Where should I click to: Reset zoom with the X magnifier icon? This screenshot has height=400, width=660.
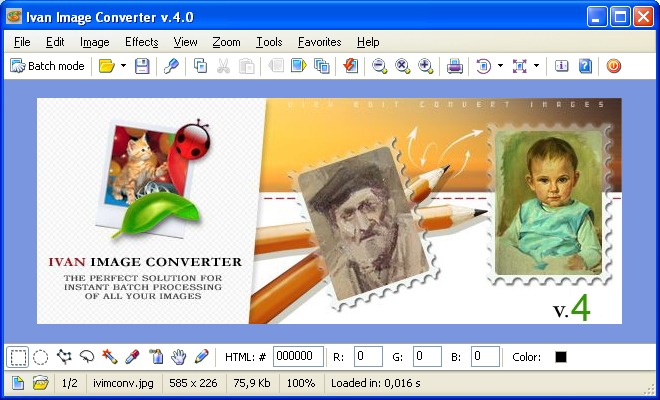point(402,66)
